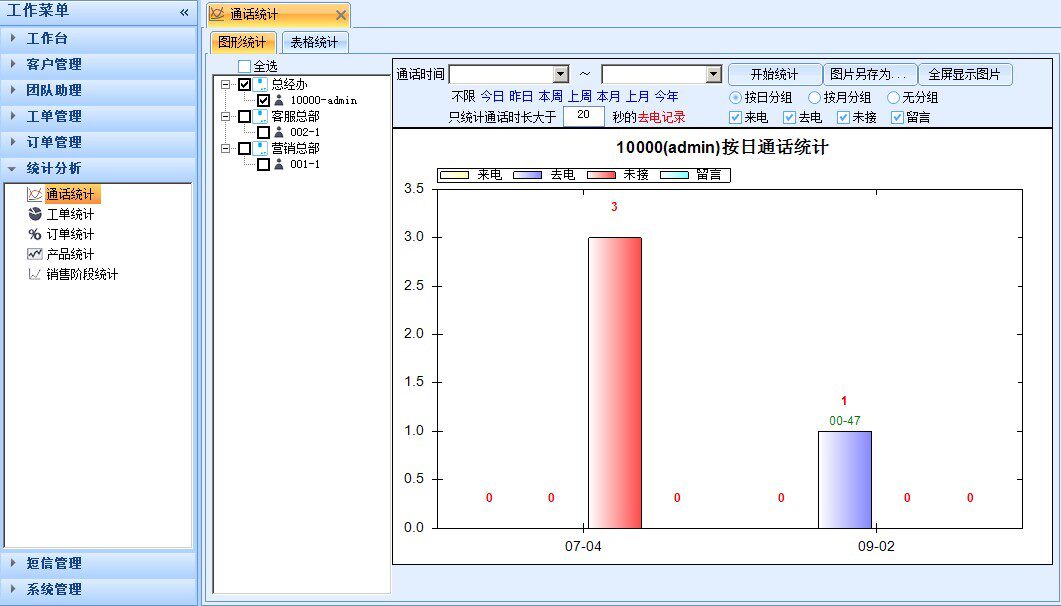Click the call duration seconds input field
The height and width of the screenshot is (606, 1061).
click(584, 116)
